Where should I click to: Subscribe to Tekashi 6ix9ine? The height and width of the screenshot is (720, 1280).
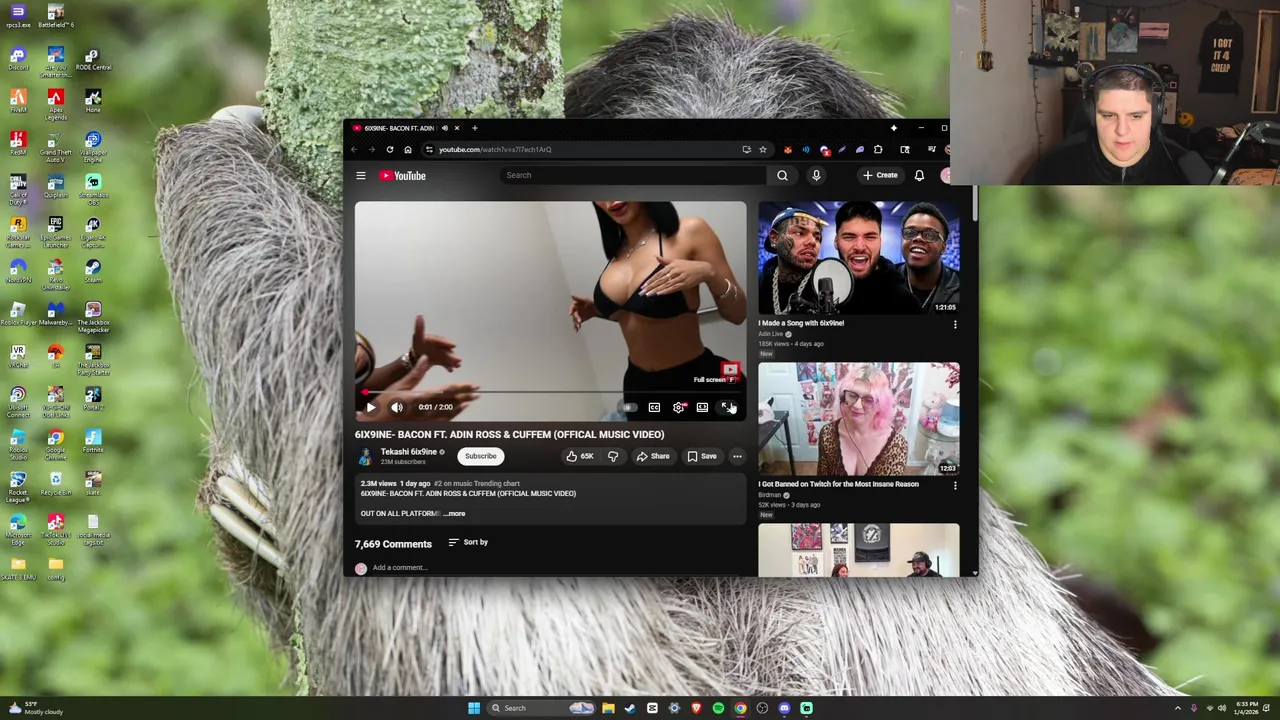tap(480, 456)
